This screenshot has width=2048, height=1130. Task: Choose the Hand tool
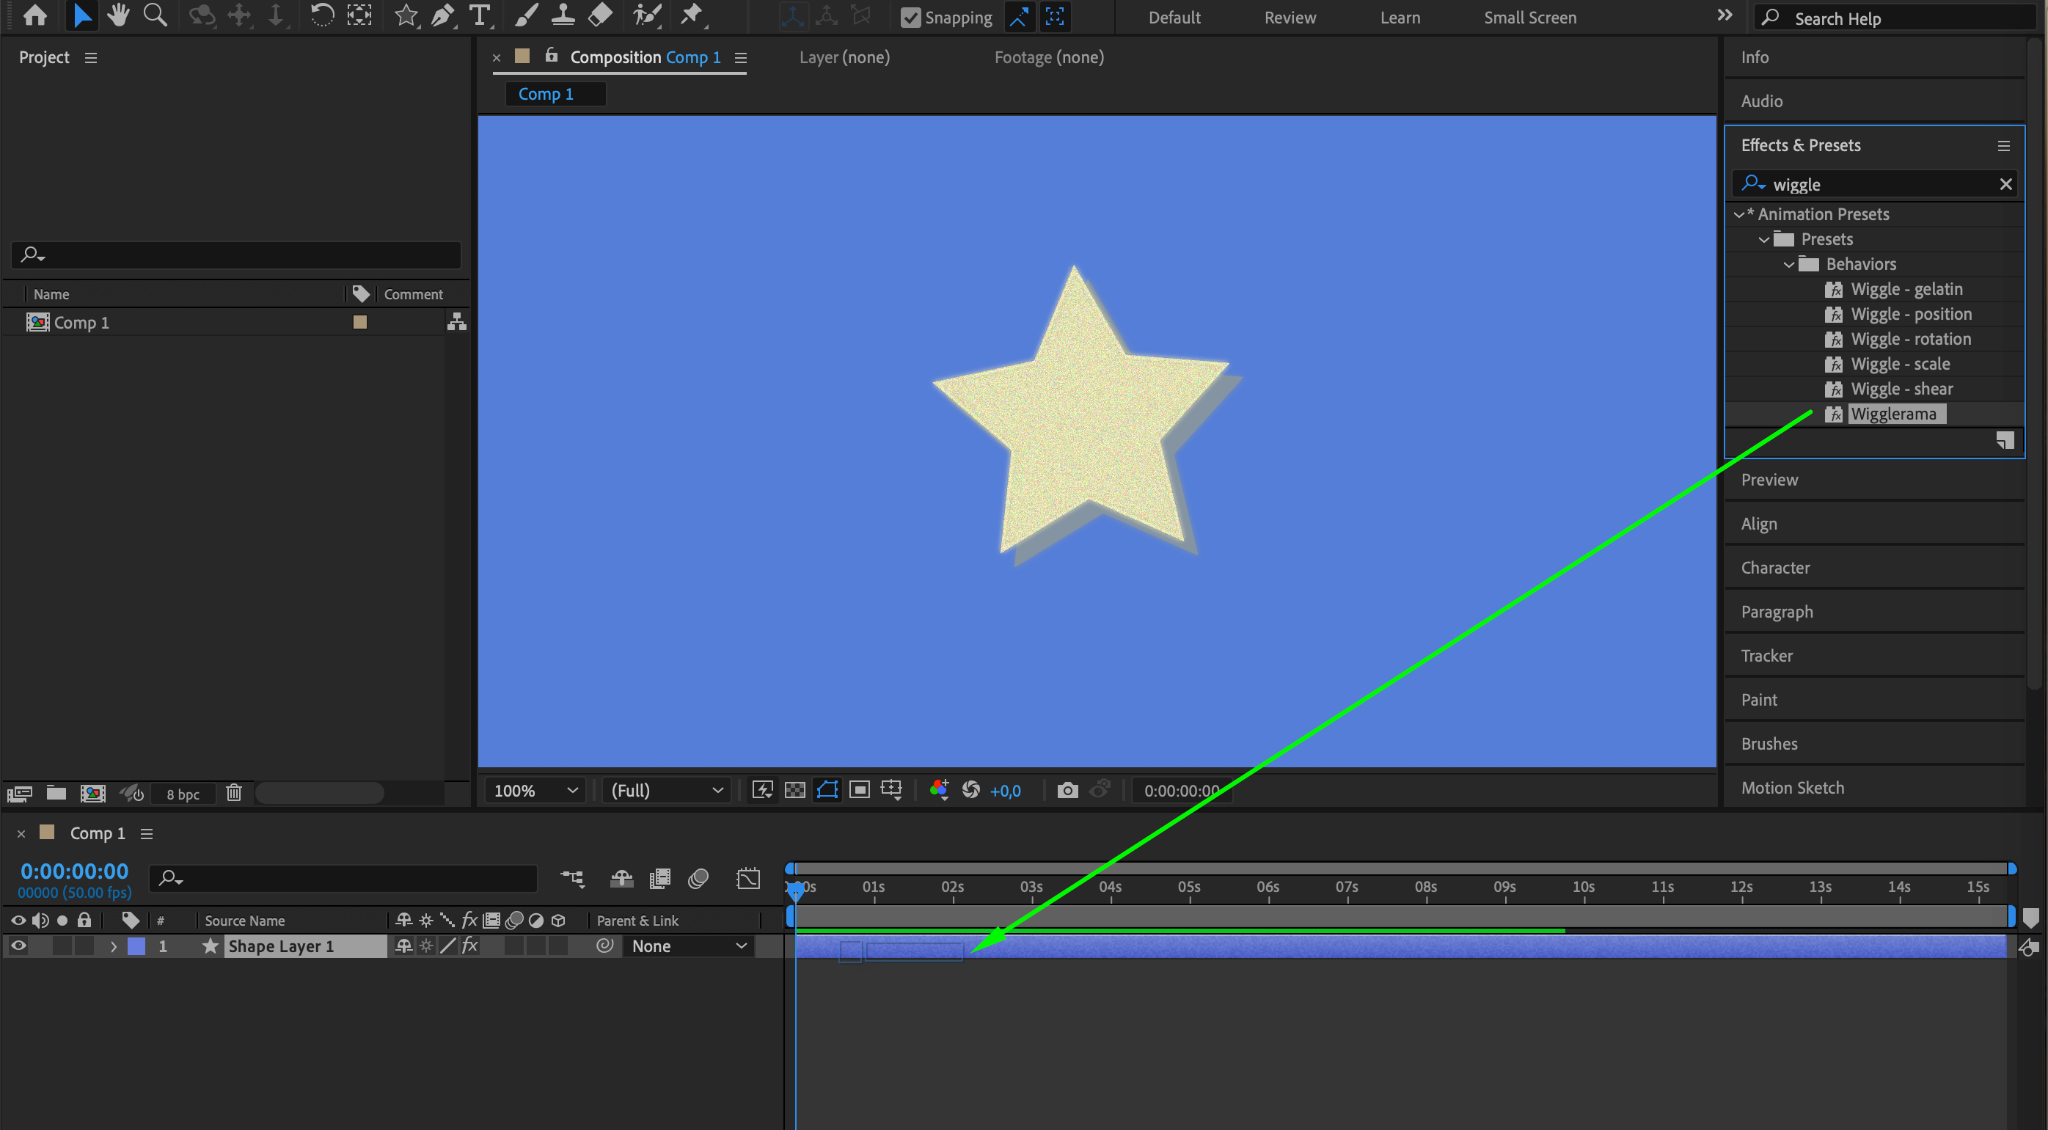point(118,16)
